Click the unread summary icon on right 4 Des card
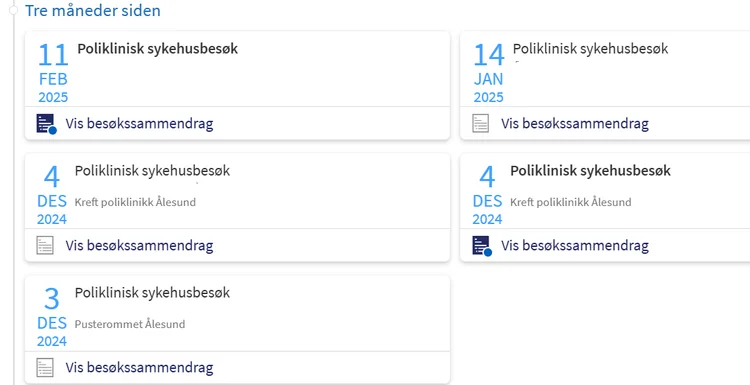Viewport: 750px width, 385px height. 482,246
